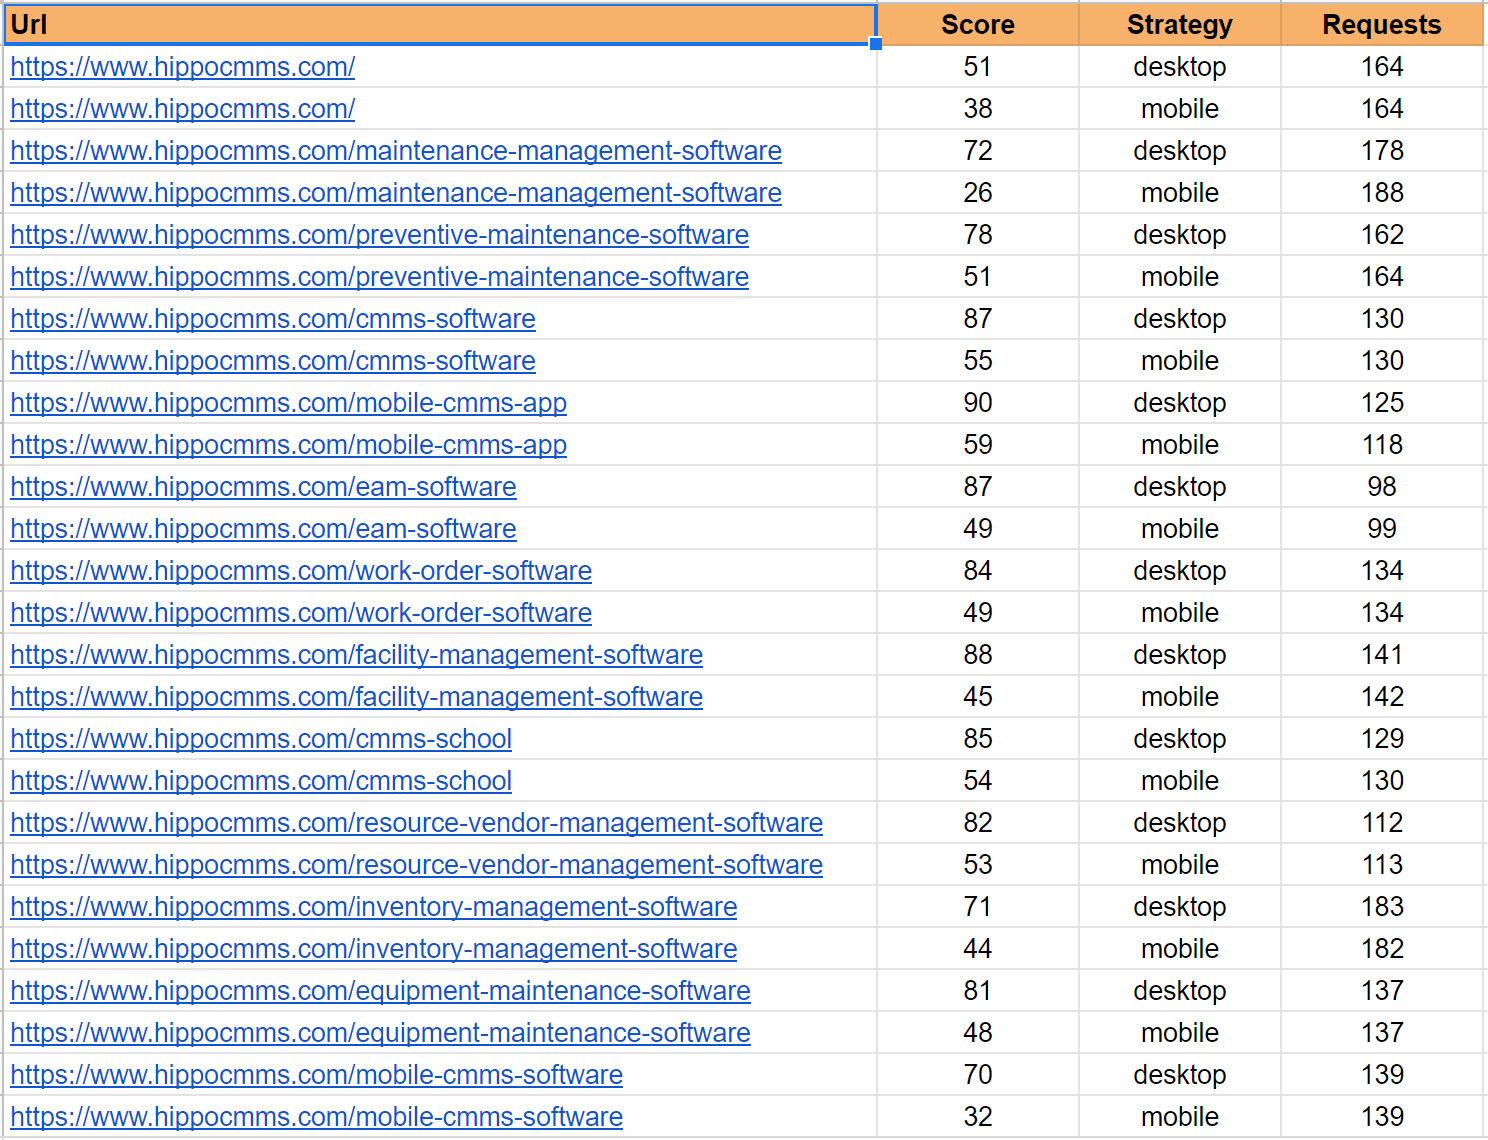1488x1140 pixels.
Task: Select the desktop cell in score 81 row
Action: tap(1180, 991)
